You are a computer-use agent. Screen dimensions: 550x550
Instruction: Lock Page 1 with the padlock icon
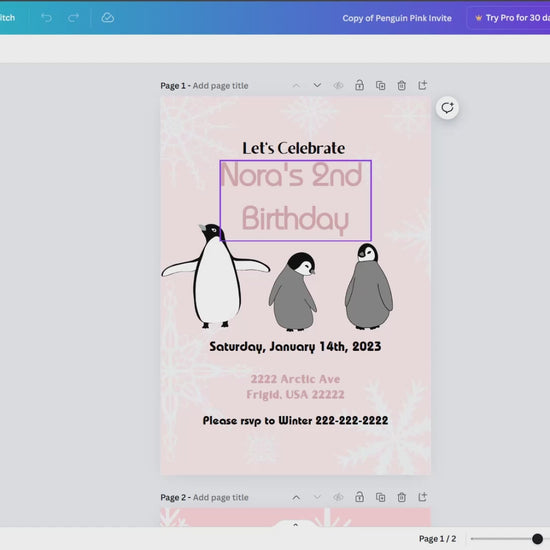[x=359, y=85]
